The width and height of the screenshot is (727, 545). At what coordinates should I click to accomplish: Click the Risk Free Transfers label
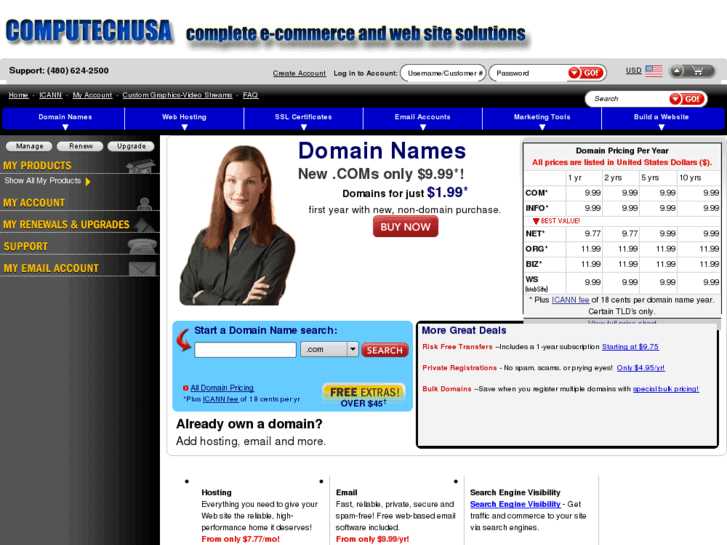pyautogui.click(x=457, y=346)
